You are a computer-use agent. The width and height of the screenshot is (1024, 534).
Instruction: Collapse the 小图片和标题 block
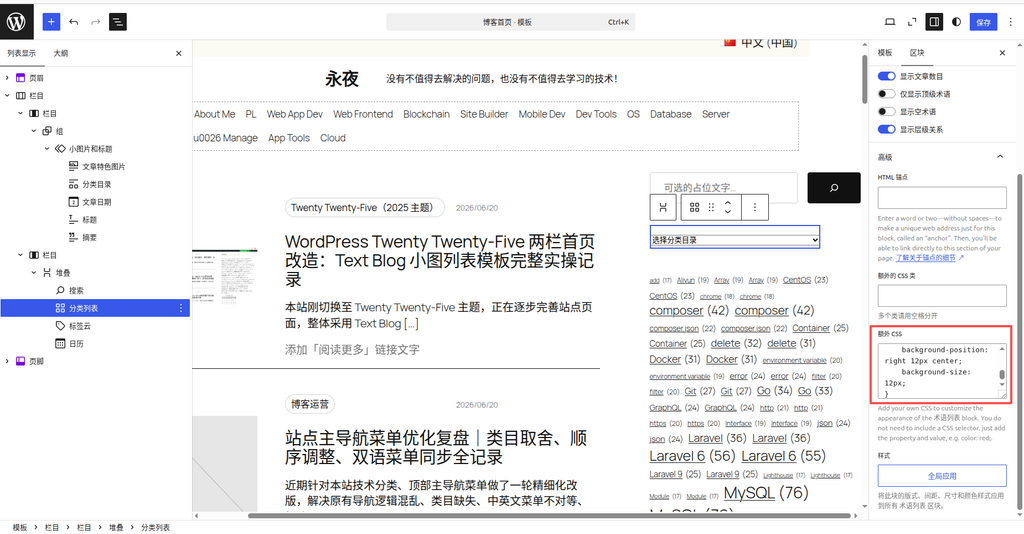coord(47,149)
